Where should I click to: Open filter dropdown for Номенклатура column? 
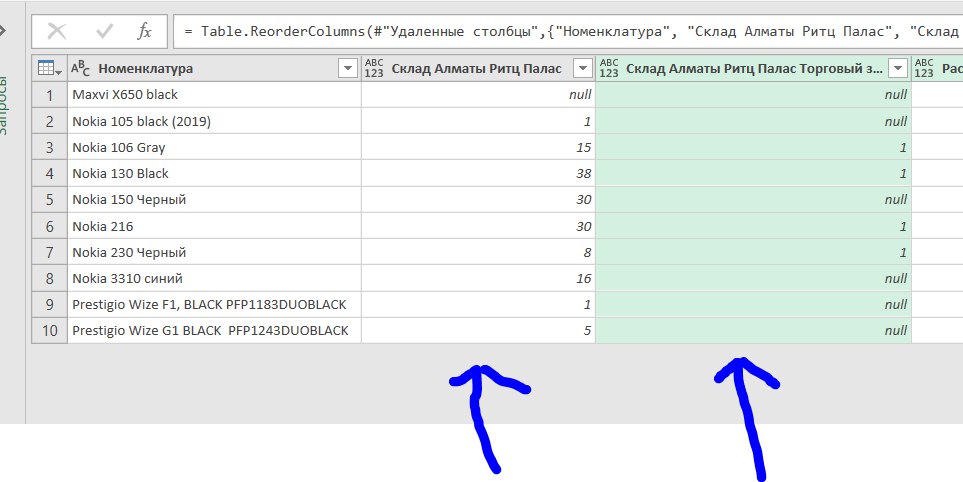[348, 69]
